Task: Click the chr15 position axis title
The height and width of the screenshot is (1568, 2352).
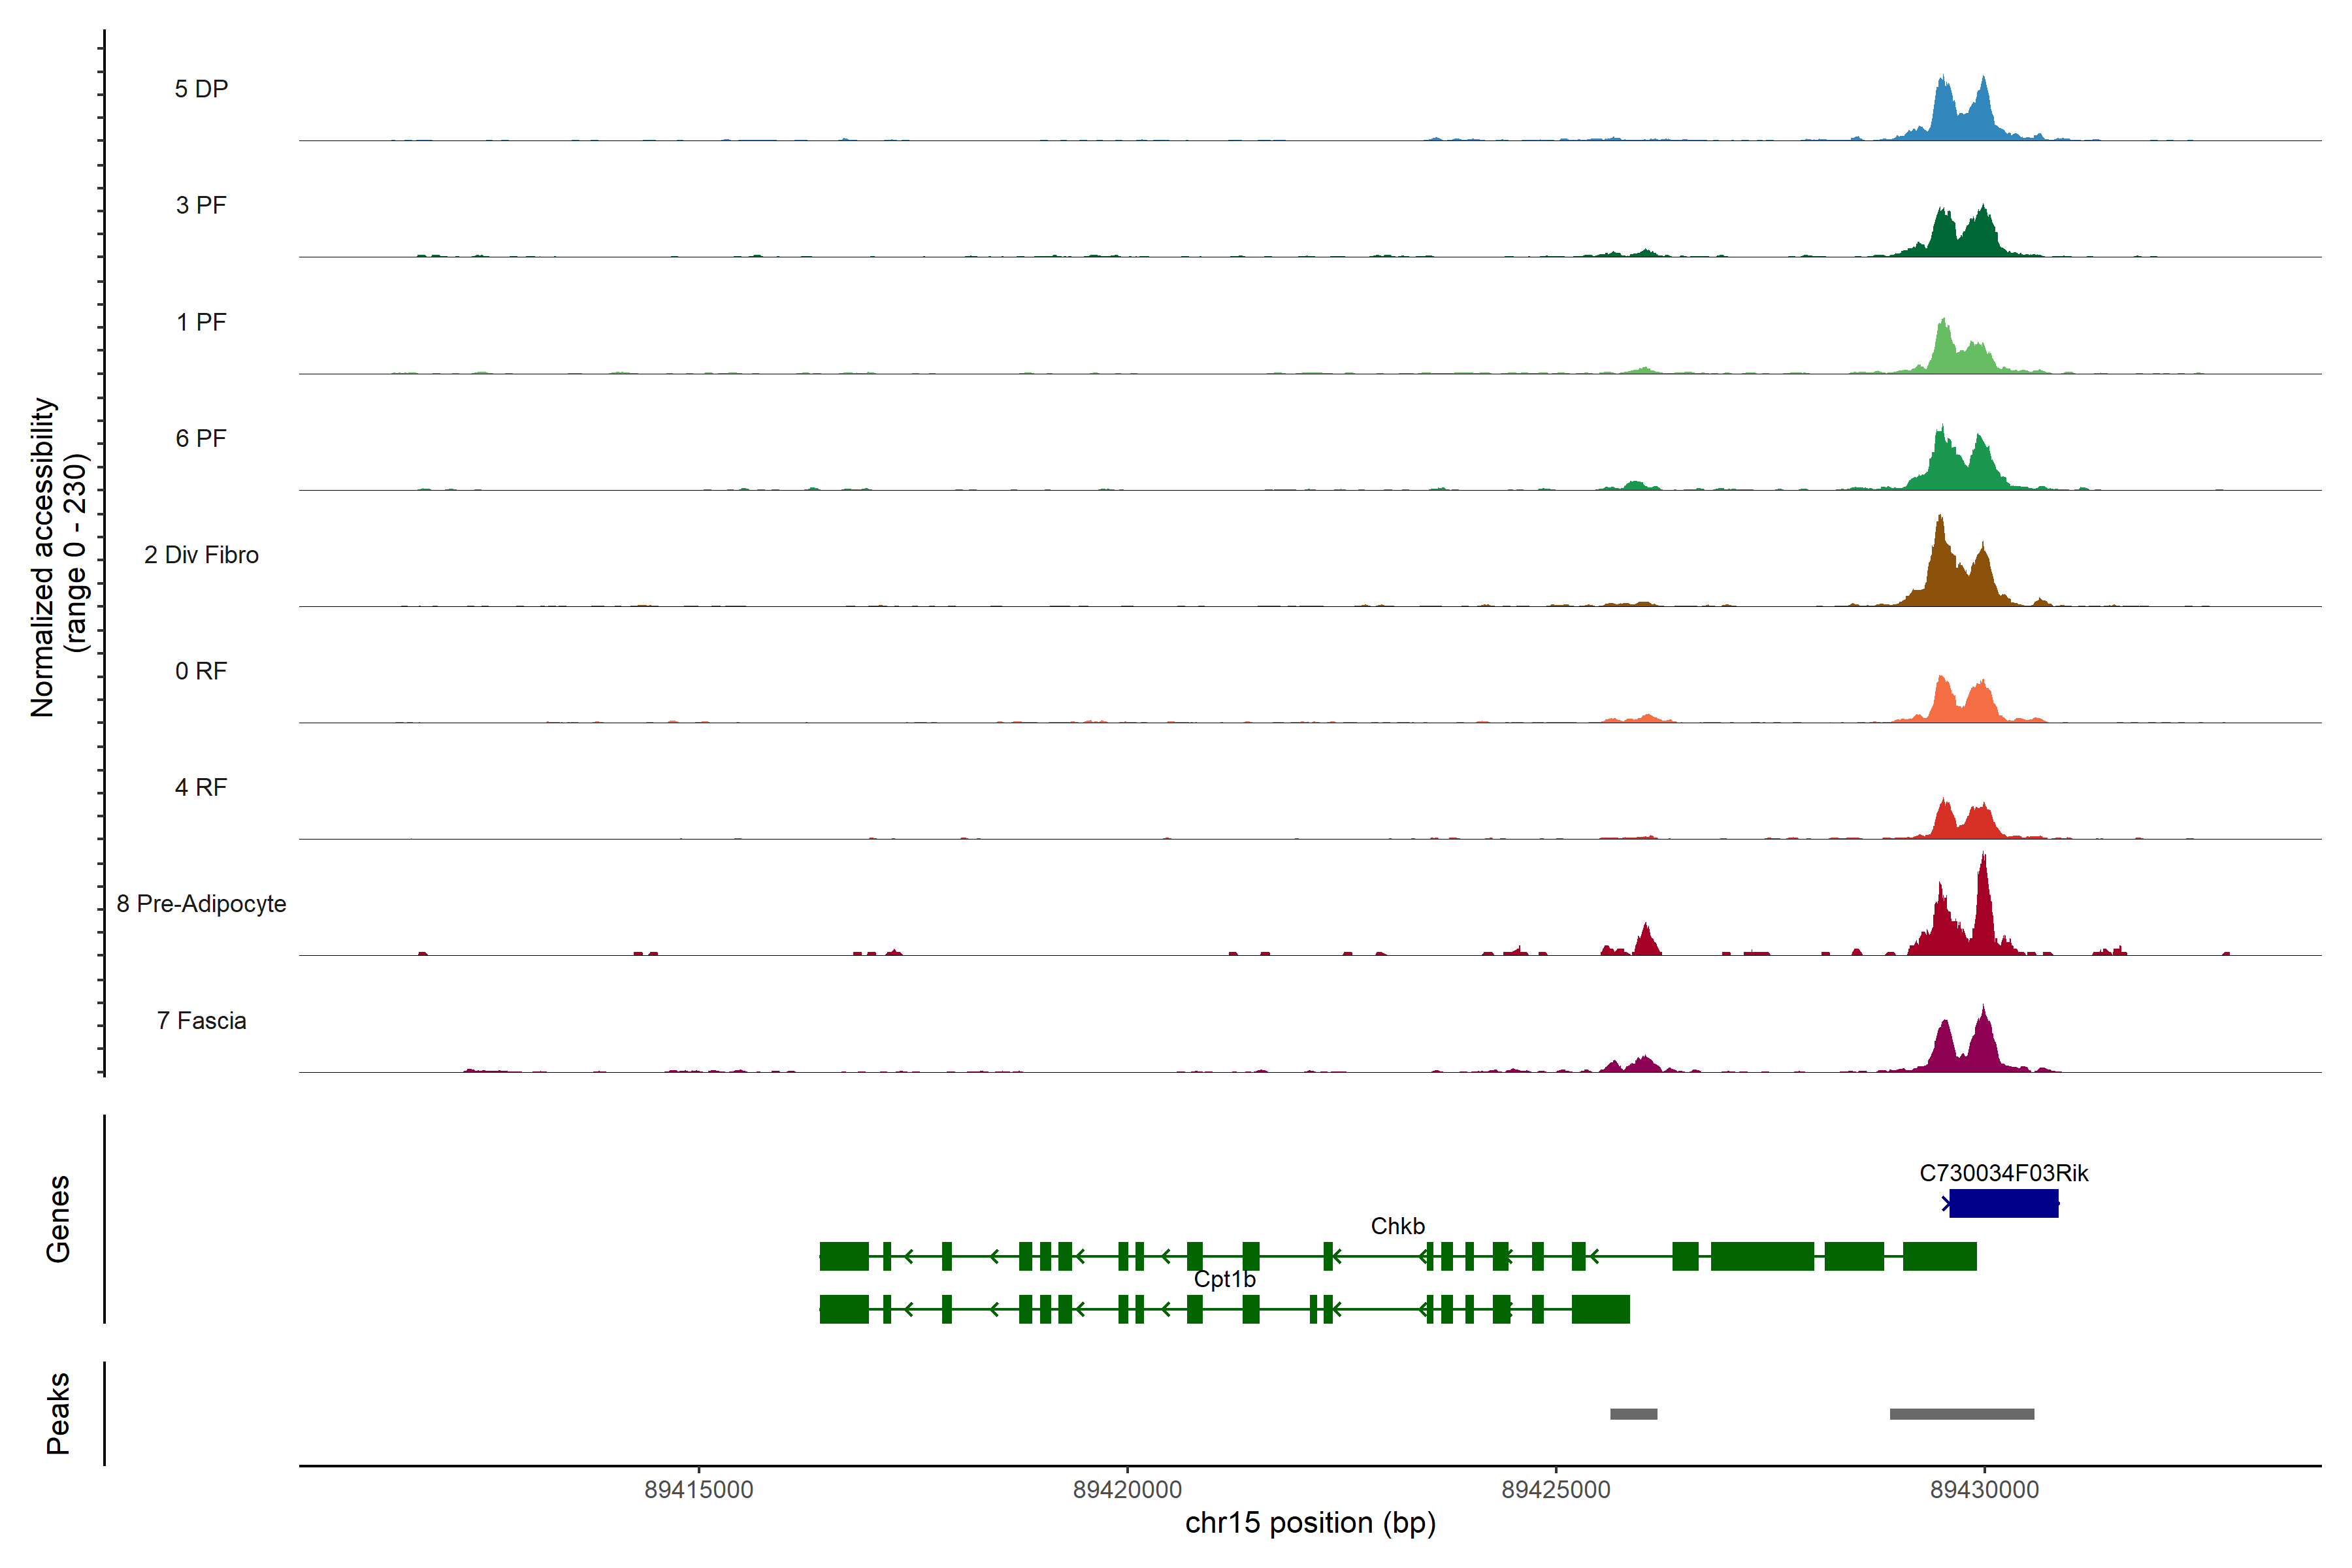Action: point(1310,1523)
